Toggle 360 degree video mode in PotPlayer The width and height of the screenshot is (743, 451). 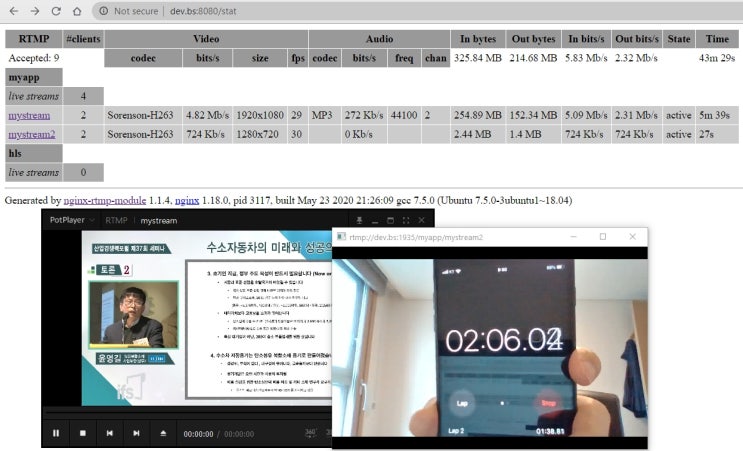310,433
